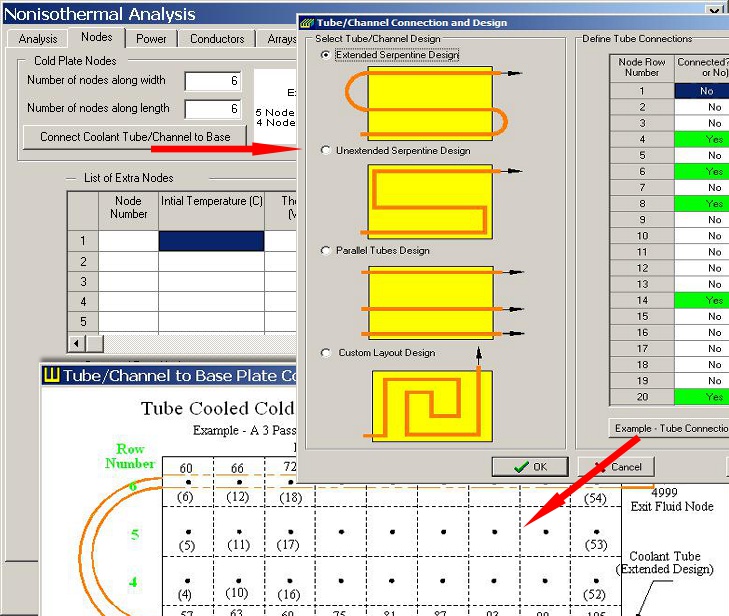Click node row number 12 cell
The width and height of the screenshot is (729, 616).
coord(642,268)
